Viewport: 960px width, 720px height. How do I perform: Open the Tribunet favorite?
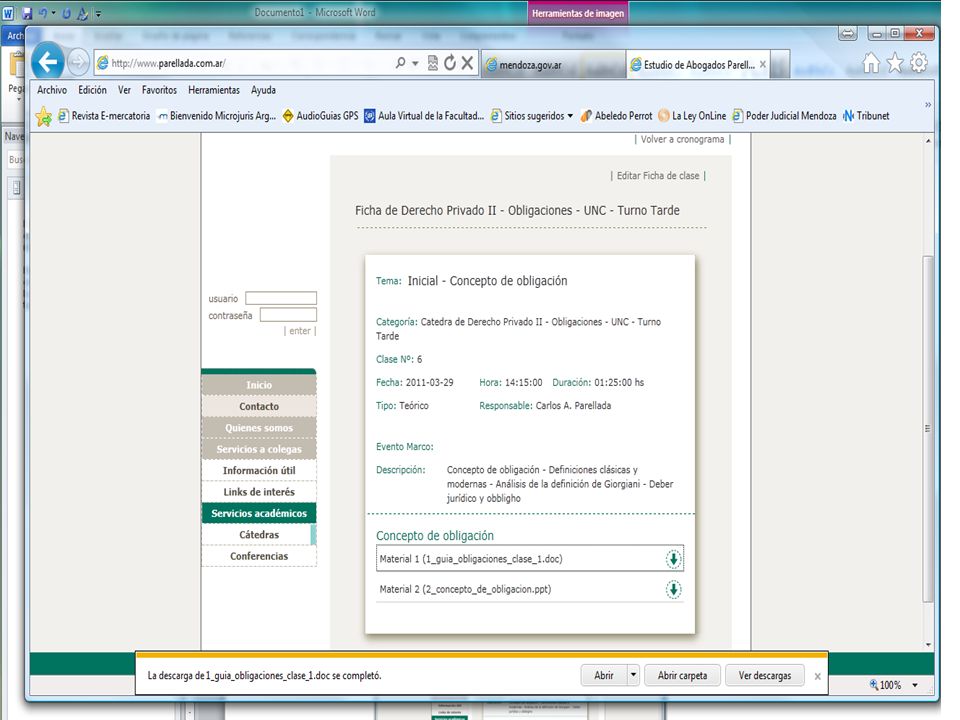tap(866, 116)
